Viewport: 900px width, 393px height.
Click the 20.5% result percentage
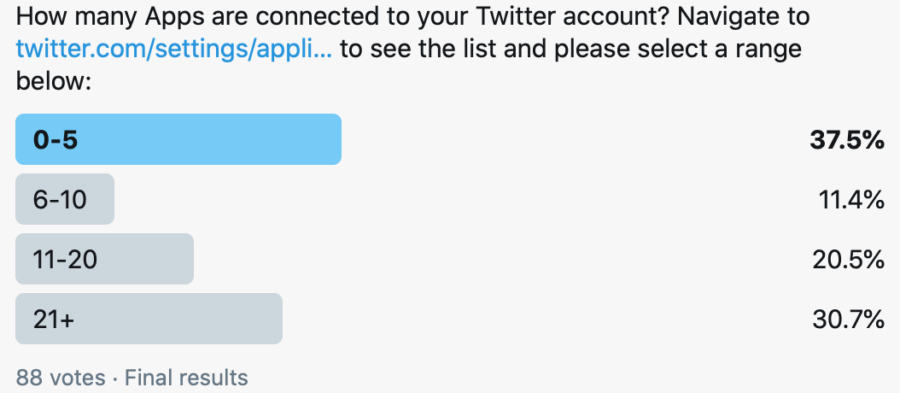coord(848,260)
